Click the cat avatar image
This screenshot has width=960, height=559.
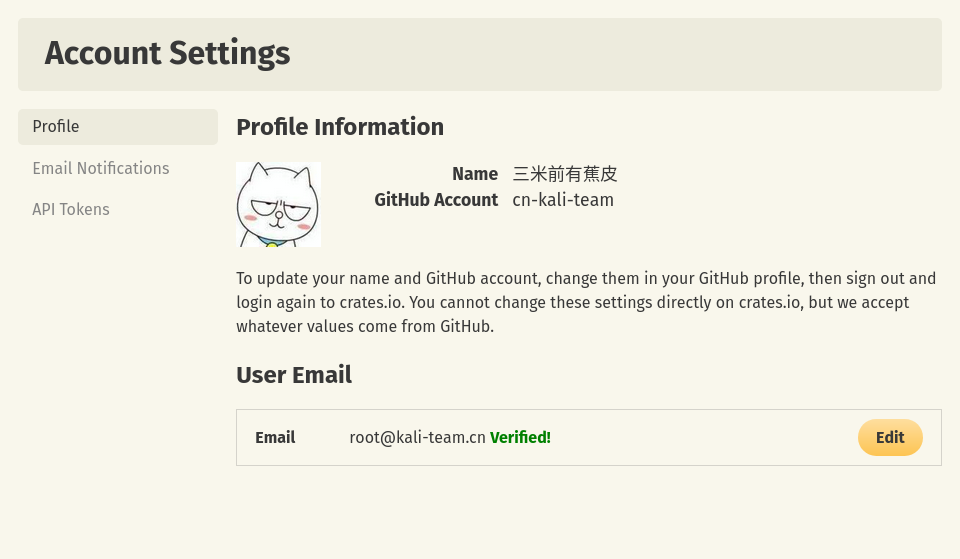point(279,204)
